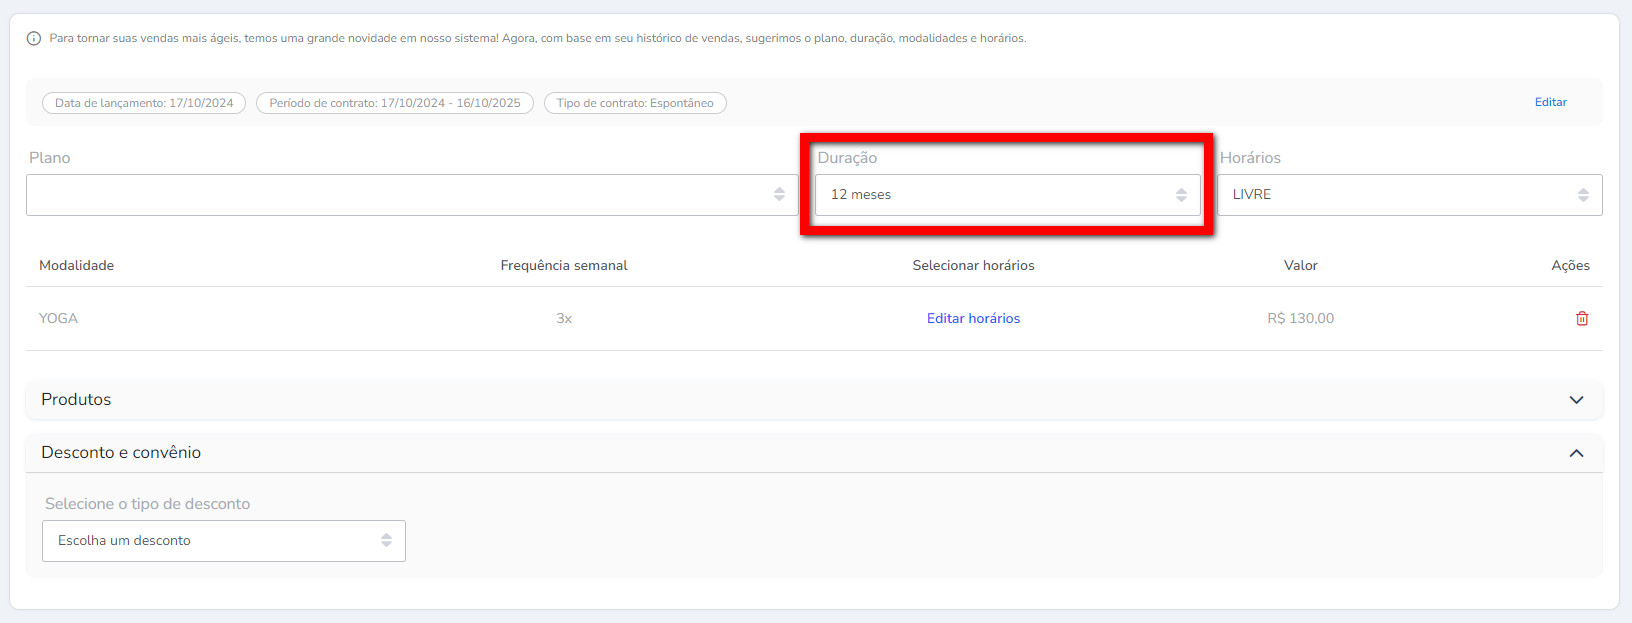
Task: Open the Escolha um desconto dropdown
Action: [x=210, y=541]
